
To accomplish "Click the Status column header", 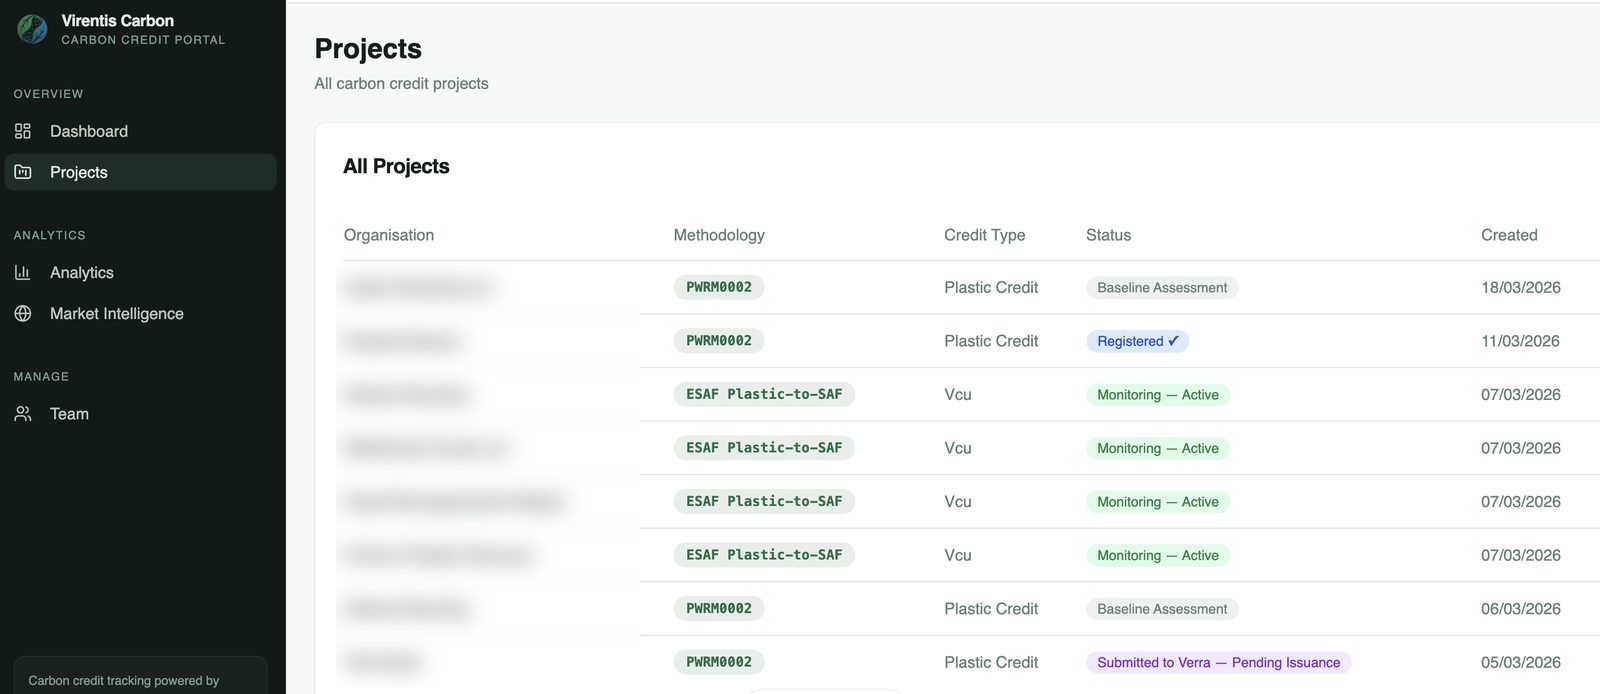I will coord(1109,235).
